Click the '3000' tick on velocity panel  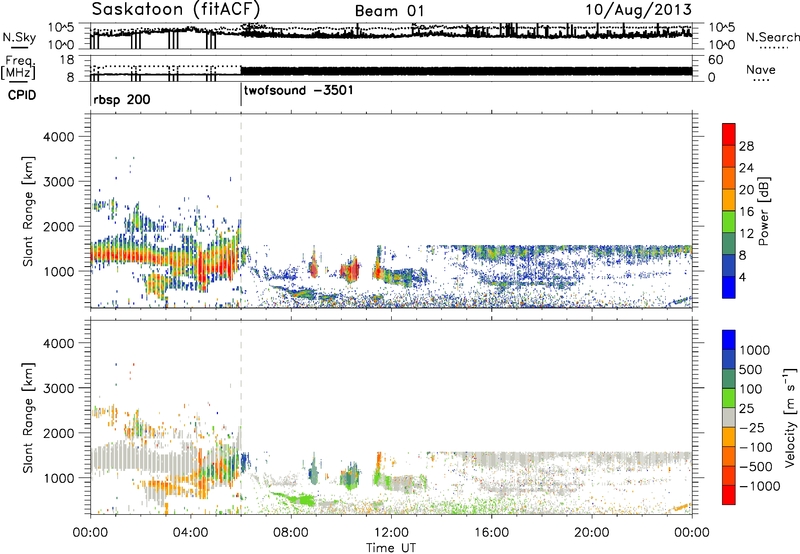tap(58, 388)
